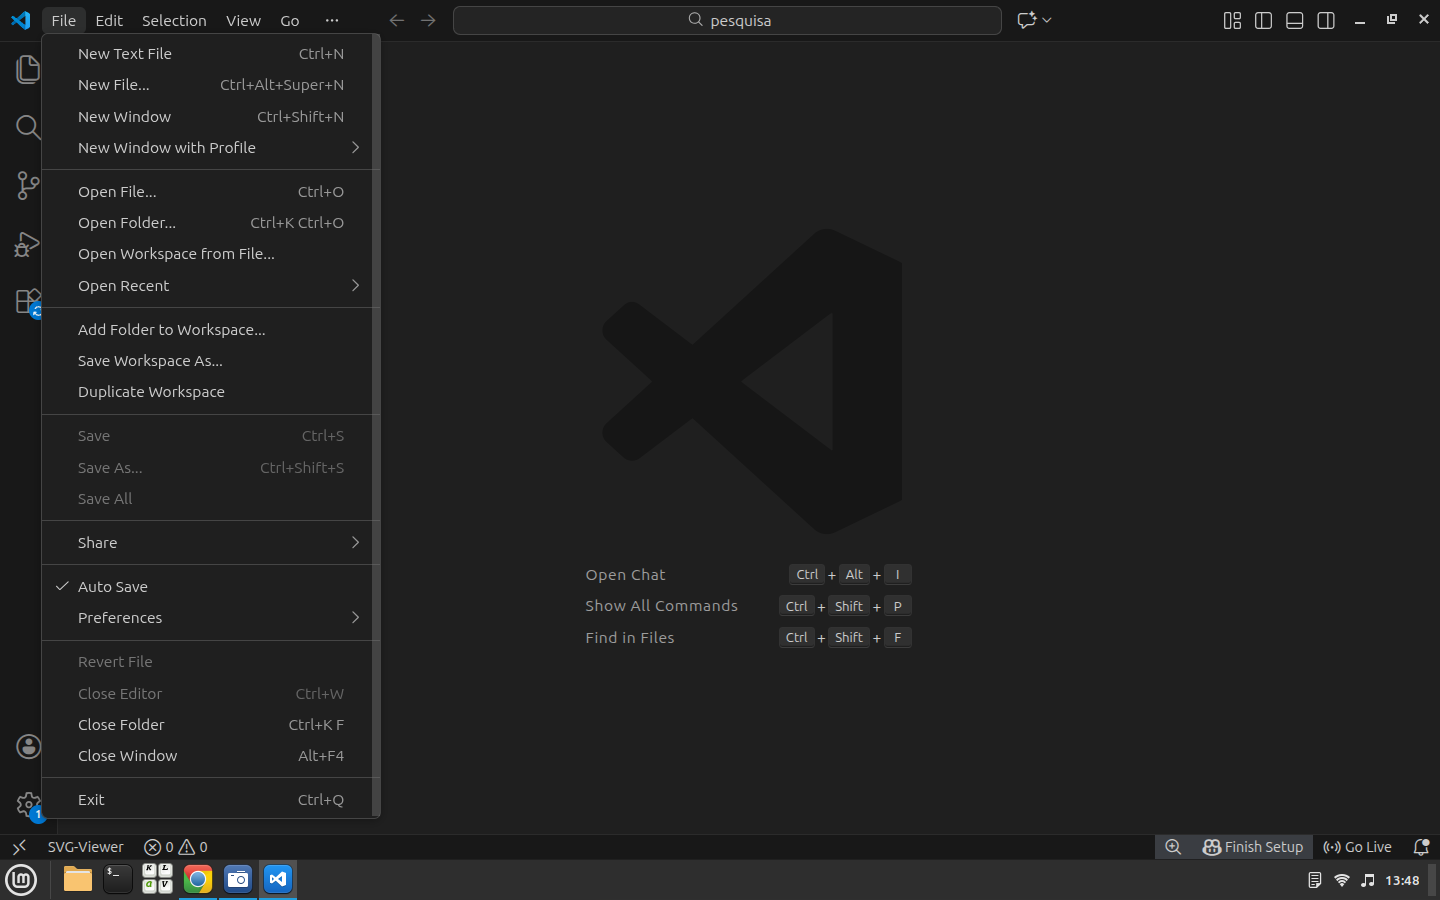Click the Go Live button
The height and width of the screenshot is (900, 1440).
coord(1357,847)
